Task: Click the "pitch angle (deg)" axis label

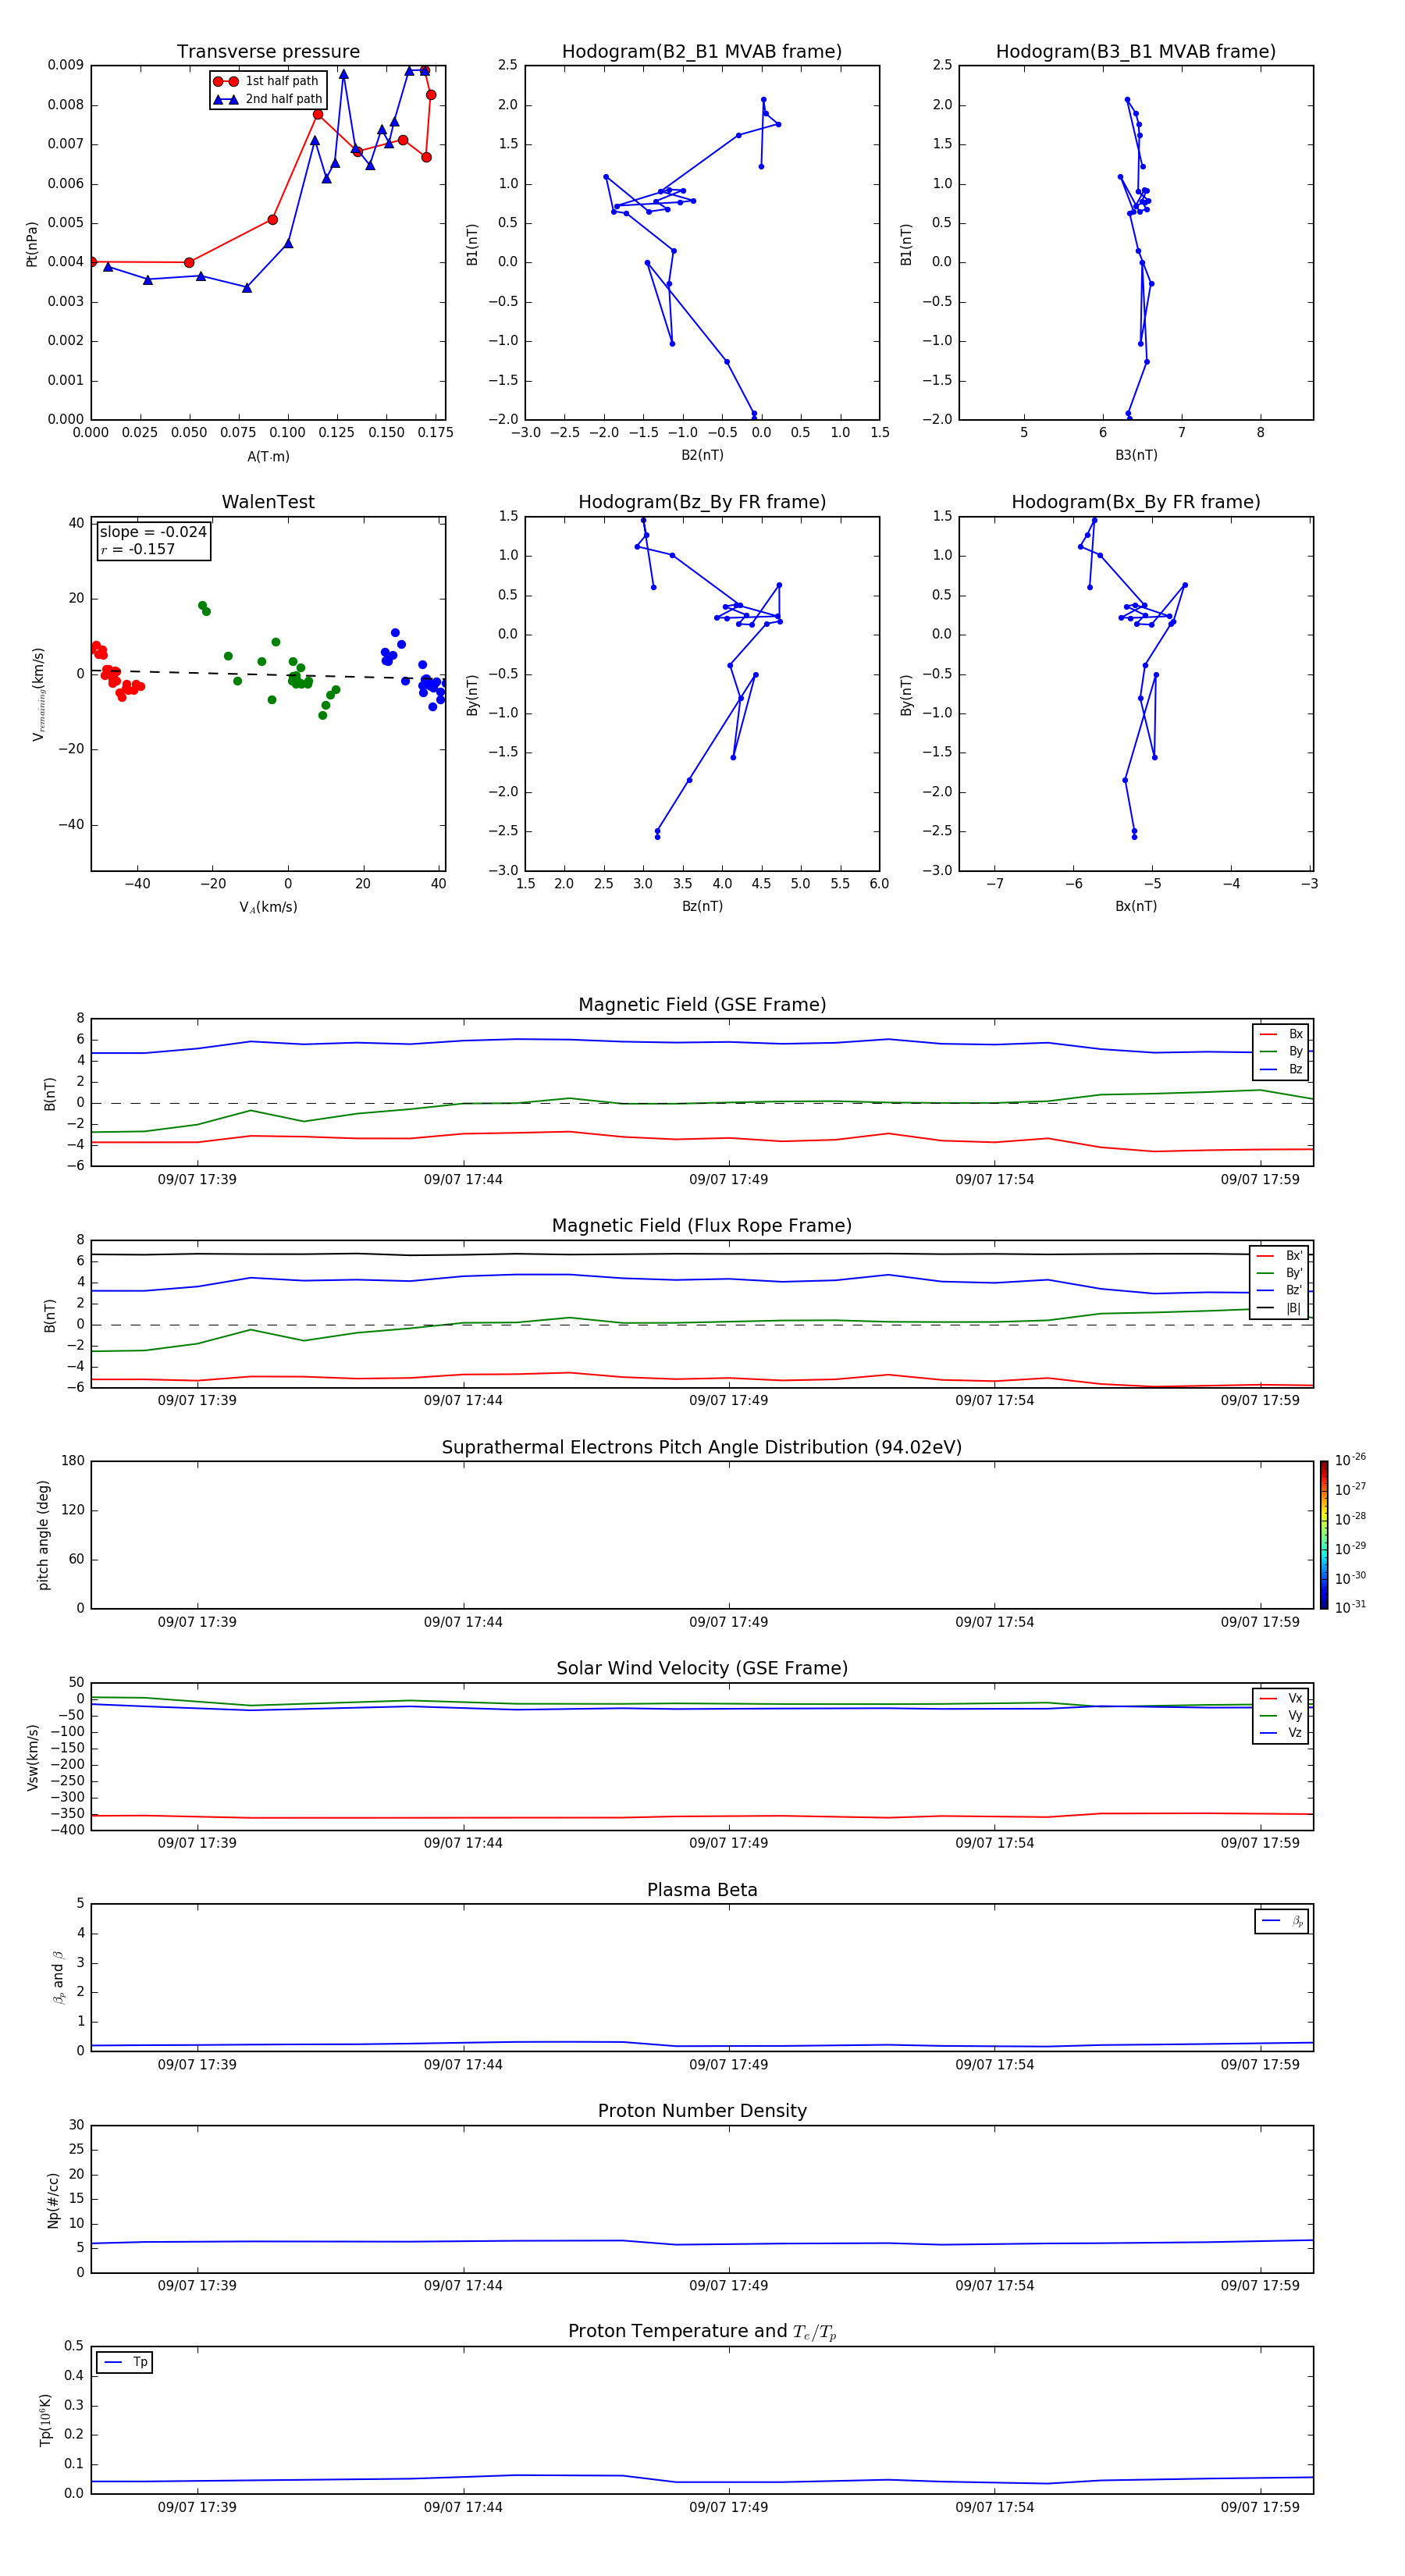Action: [44, 1535]
